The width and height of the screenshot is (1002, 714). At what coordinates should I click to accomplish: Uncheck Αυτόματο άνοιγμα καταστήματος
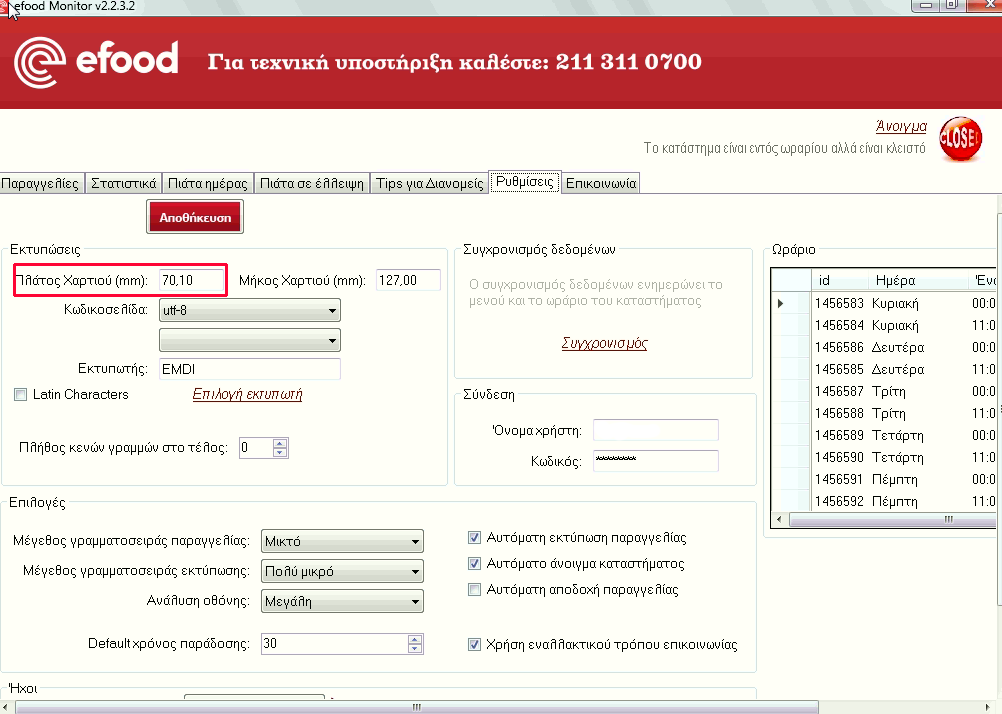point(474,564)
